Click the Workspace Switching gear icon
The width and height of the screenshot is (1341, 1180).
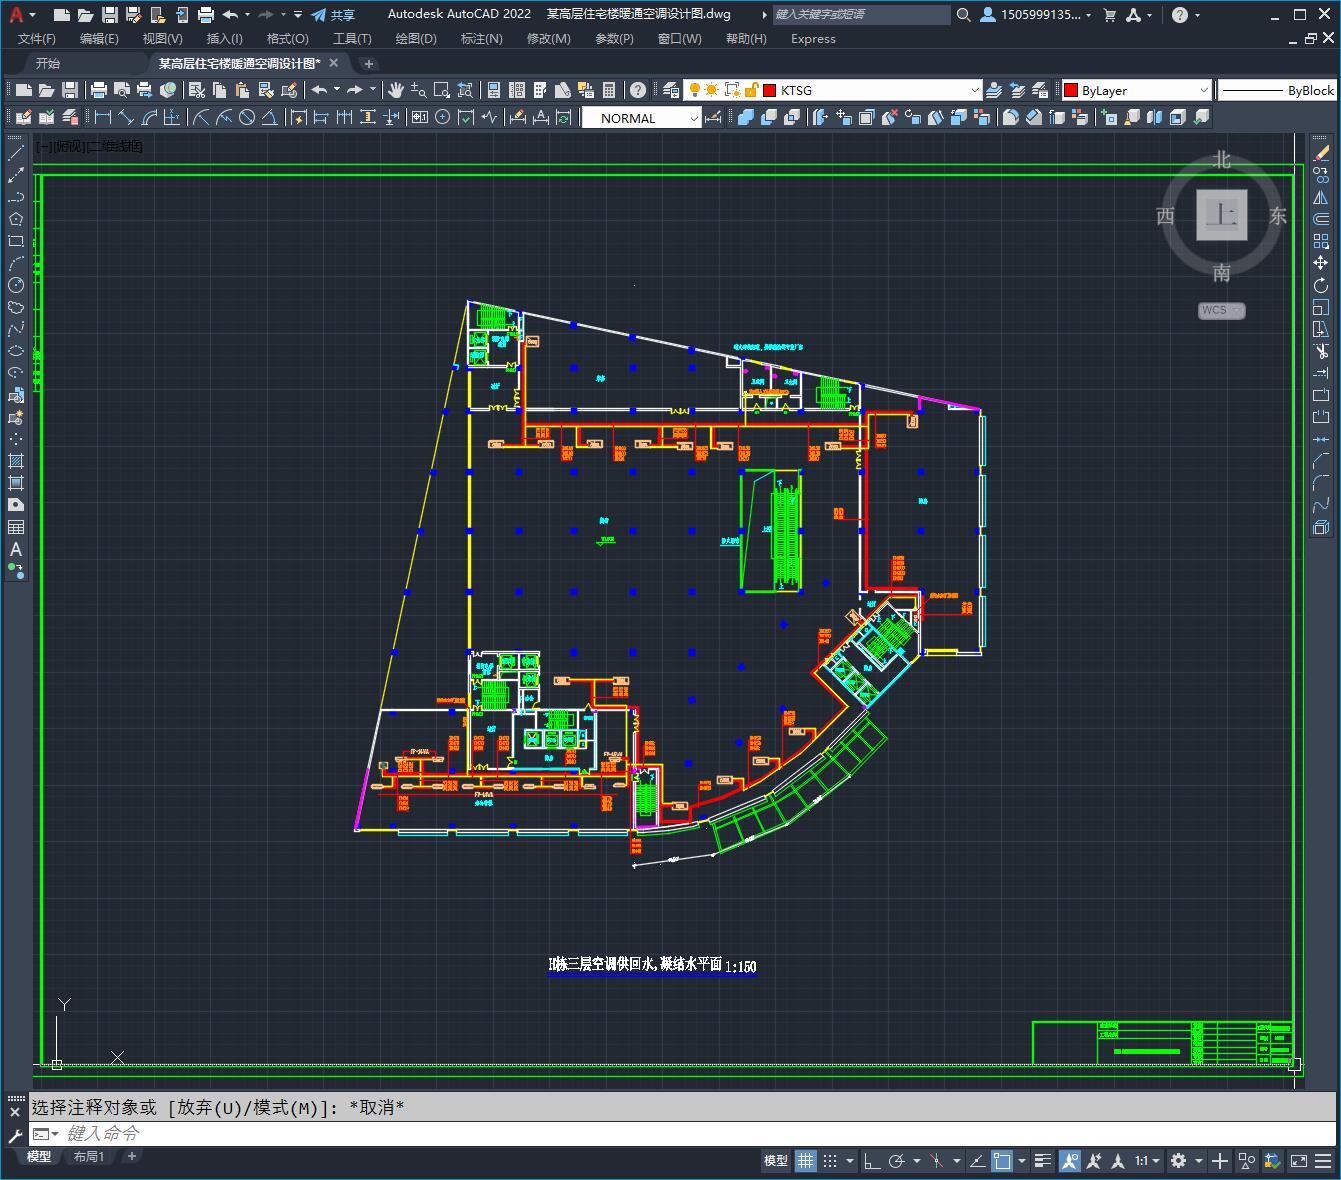[x=1179, y=1161]
